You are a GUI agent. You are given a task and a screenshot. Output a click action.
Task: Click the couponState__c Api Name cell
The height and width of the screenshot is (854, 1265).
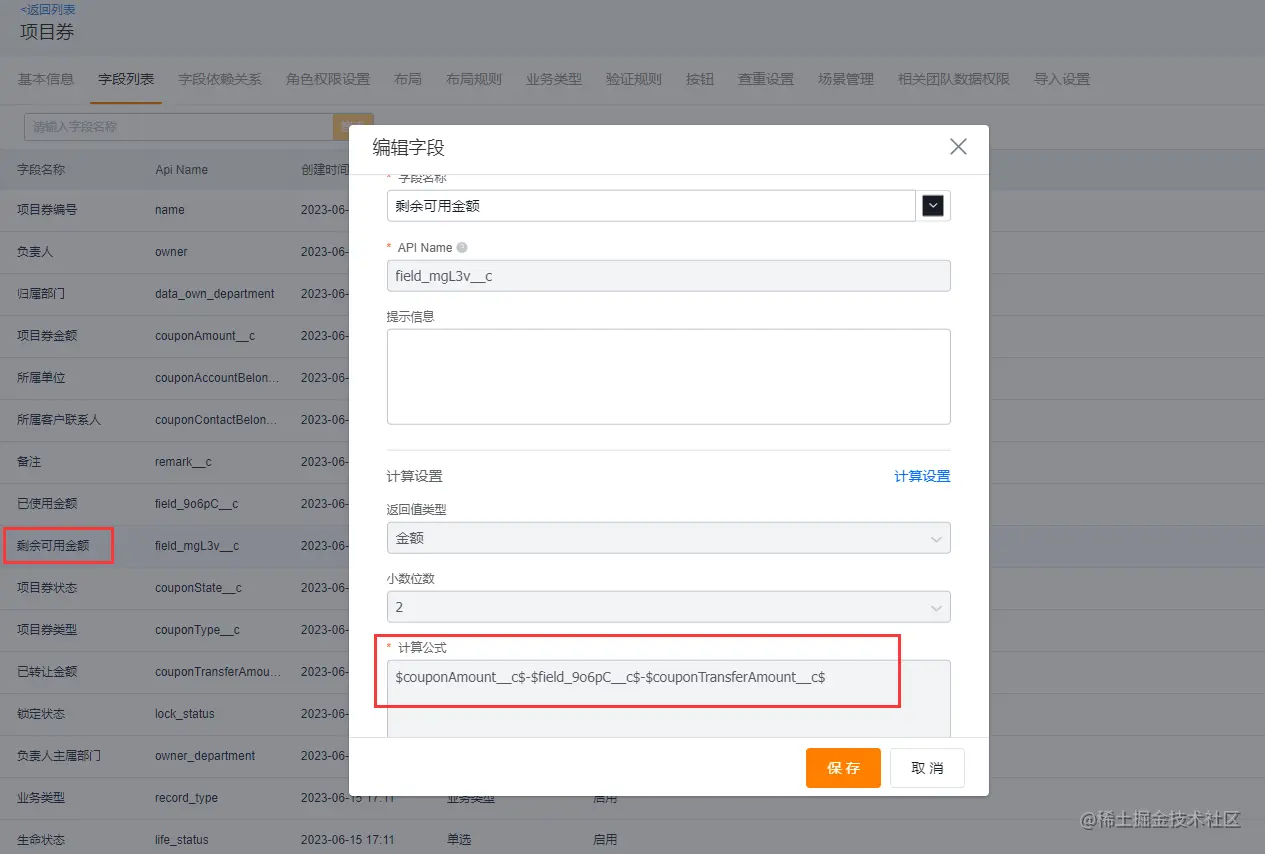tap(198, 588)
